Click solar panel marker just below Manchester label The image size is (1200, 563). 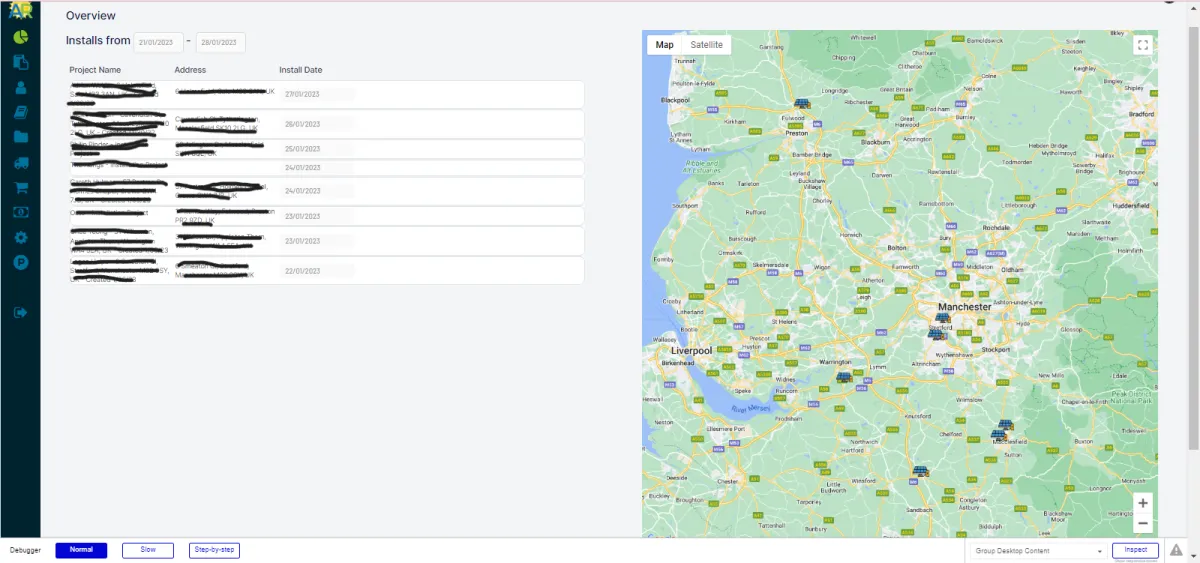[941, 318]
